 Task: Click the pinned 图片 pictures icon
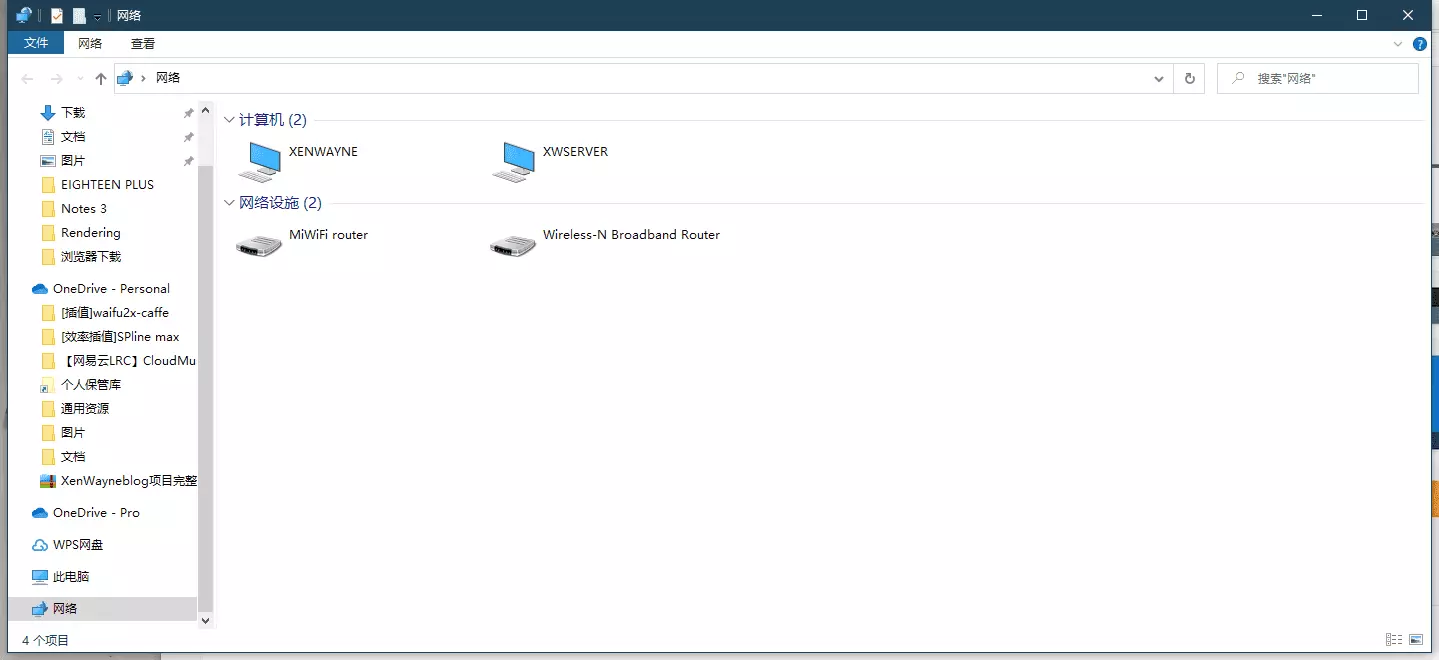coord(47,161)
